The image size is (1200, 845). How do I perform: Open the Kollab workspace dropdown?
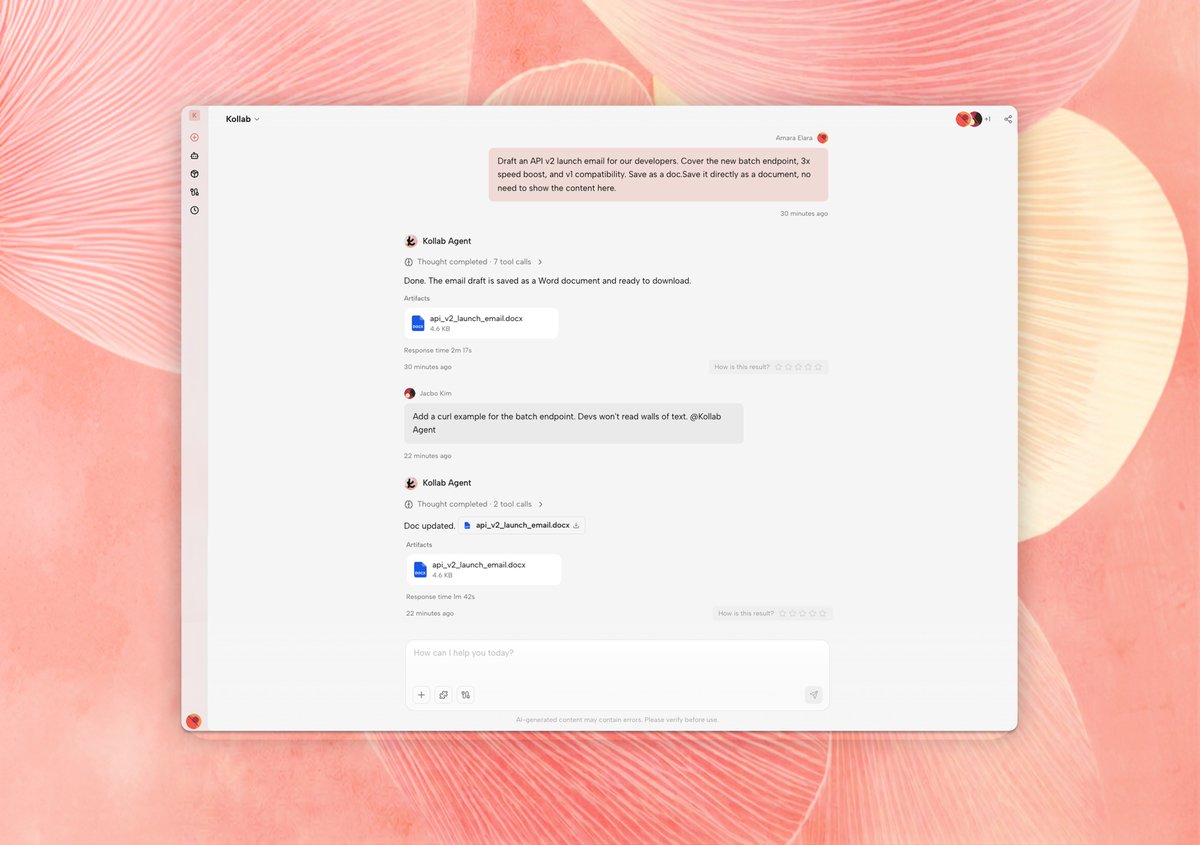point(242,119)
